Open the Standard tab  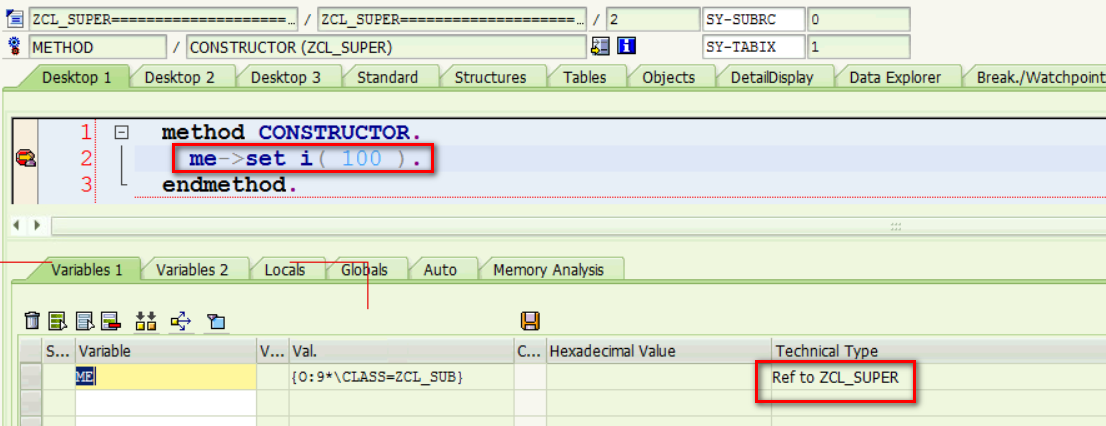point(387,78)
